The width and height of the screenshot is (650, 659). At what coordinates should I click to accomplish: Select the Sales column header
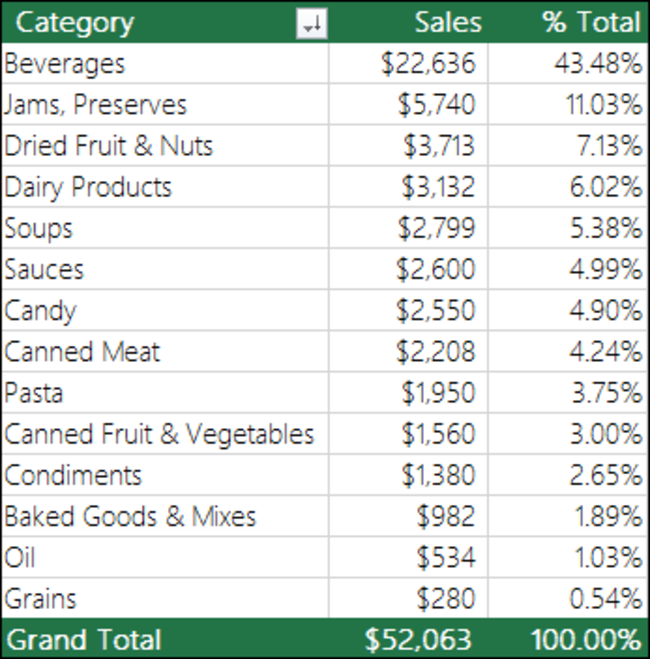447,23
